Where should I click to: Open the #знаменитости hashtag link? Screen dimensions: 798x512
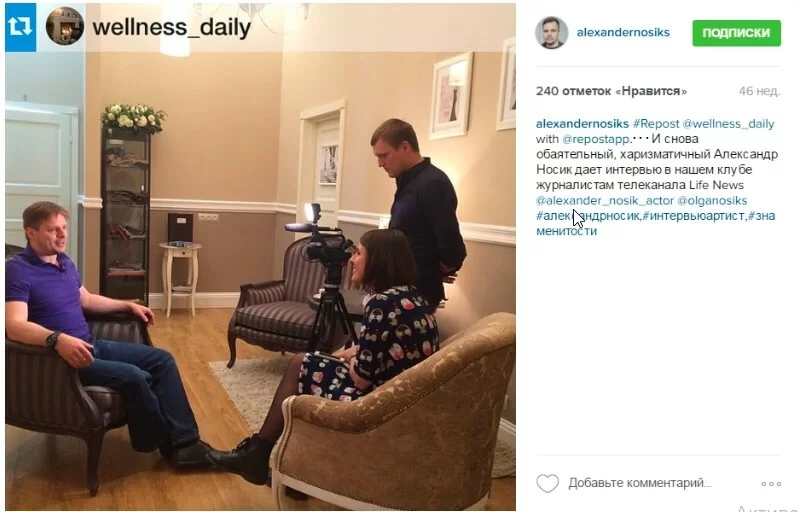click(x=656, y=223)
